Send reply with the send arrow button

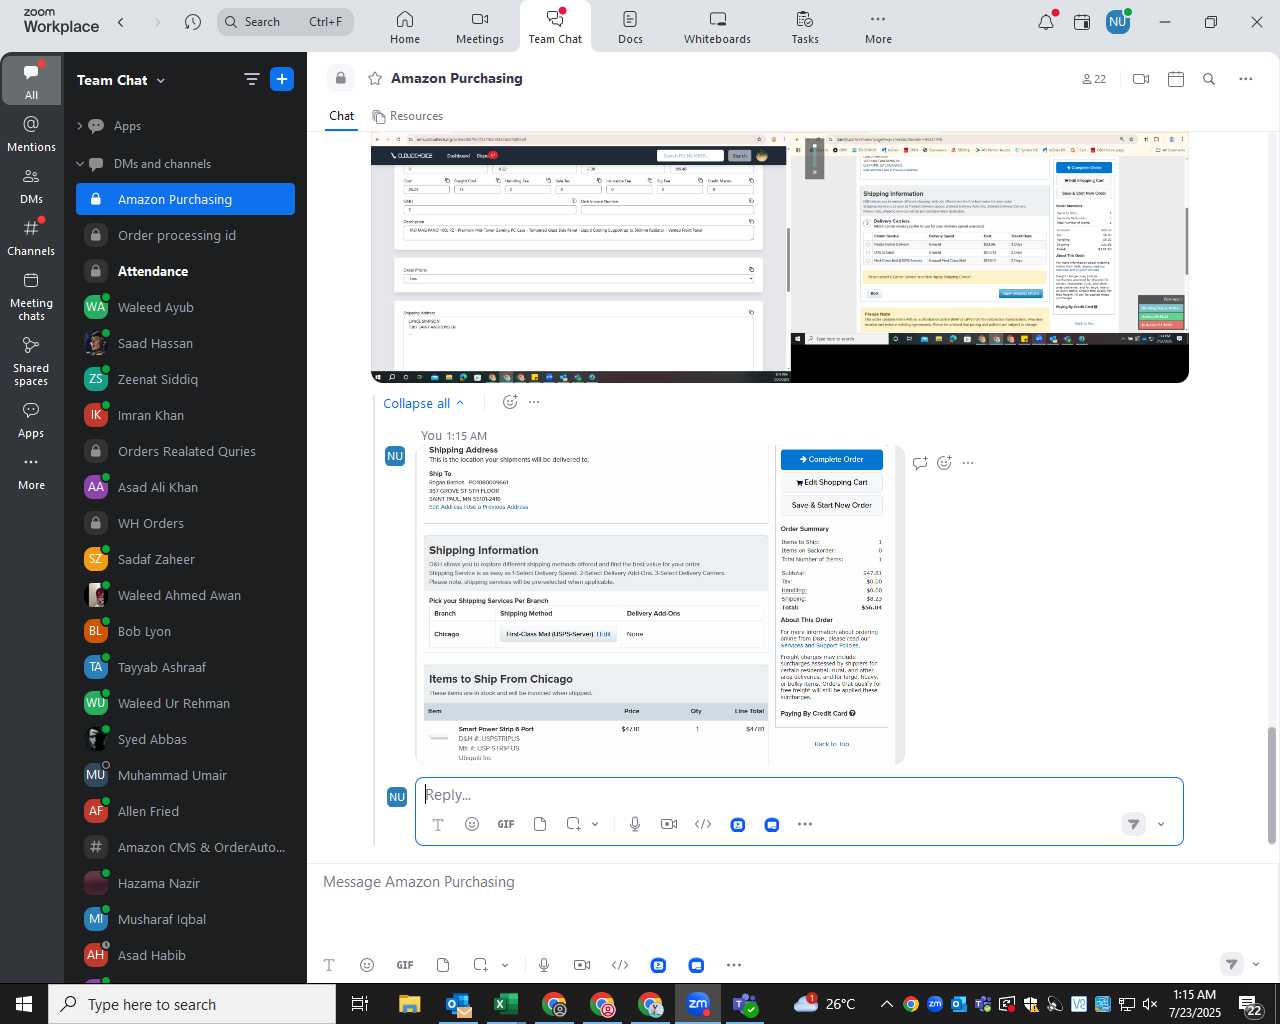pos(1133,824)
